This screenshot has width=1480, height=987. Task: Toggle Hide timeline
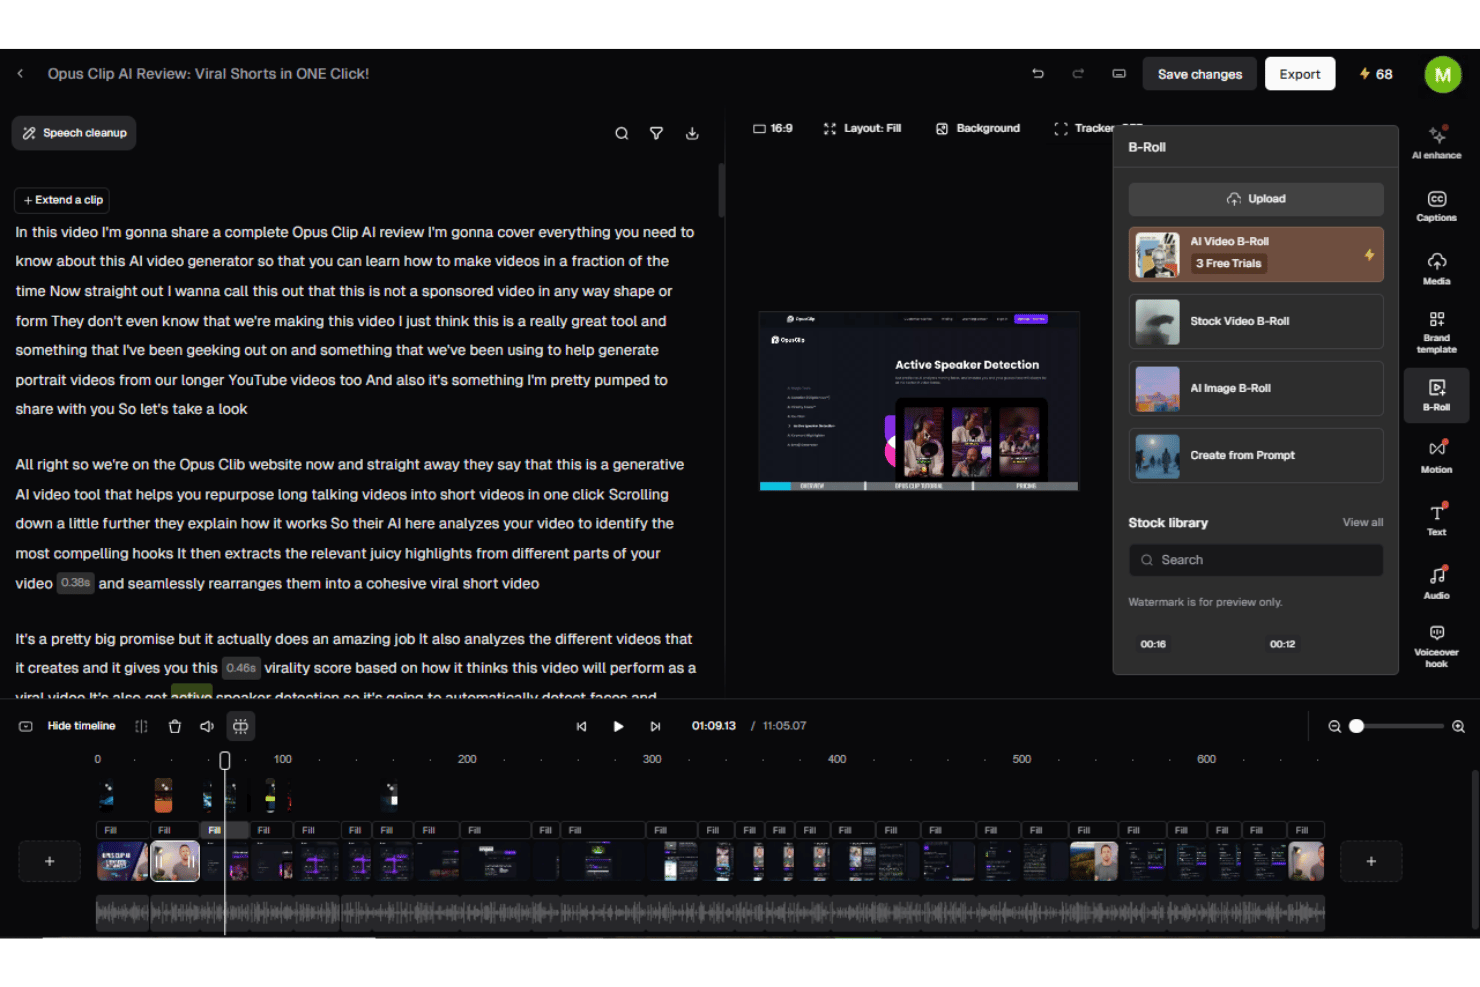(68, 727)
